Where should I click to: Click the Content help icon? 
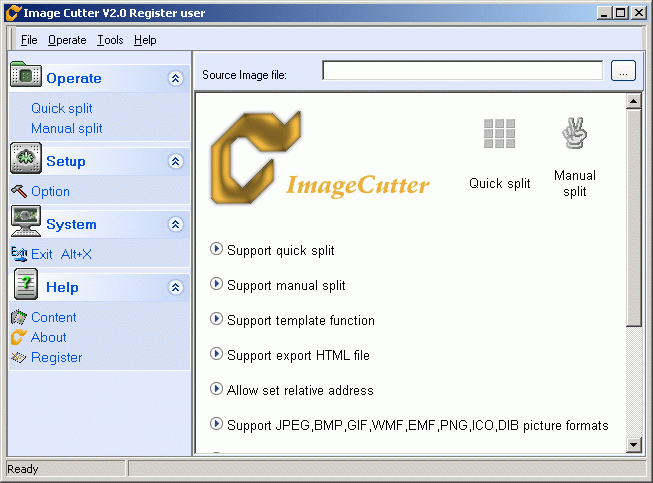pos(19,317)
